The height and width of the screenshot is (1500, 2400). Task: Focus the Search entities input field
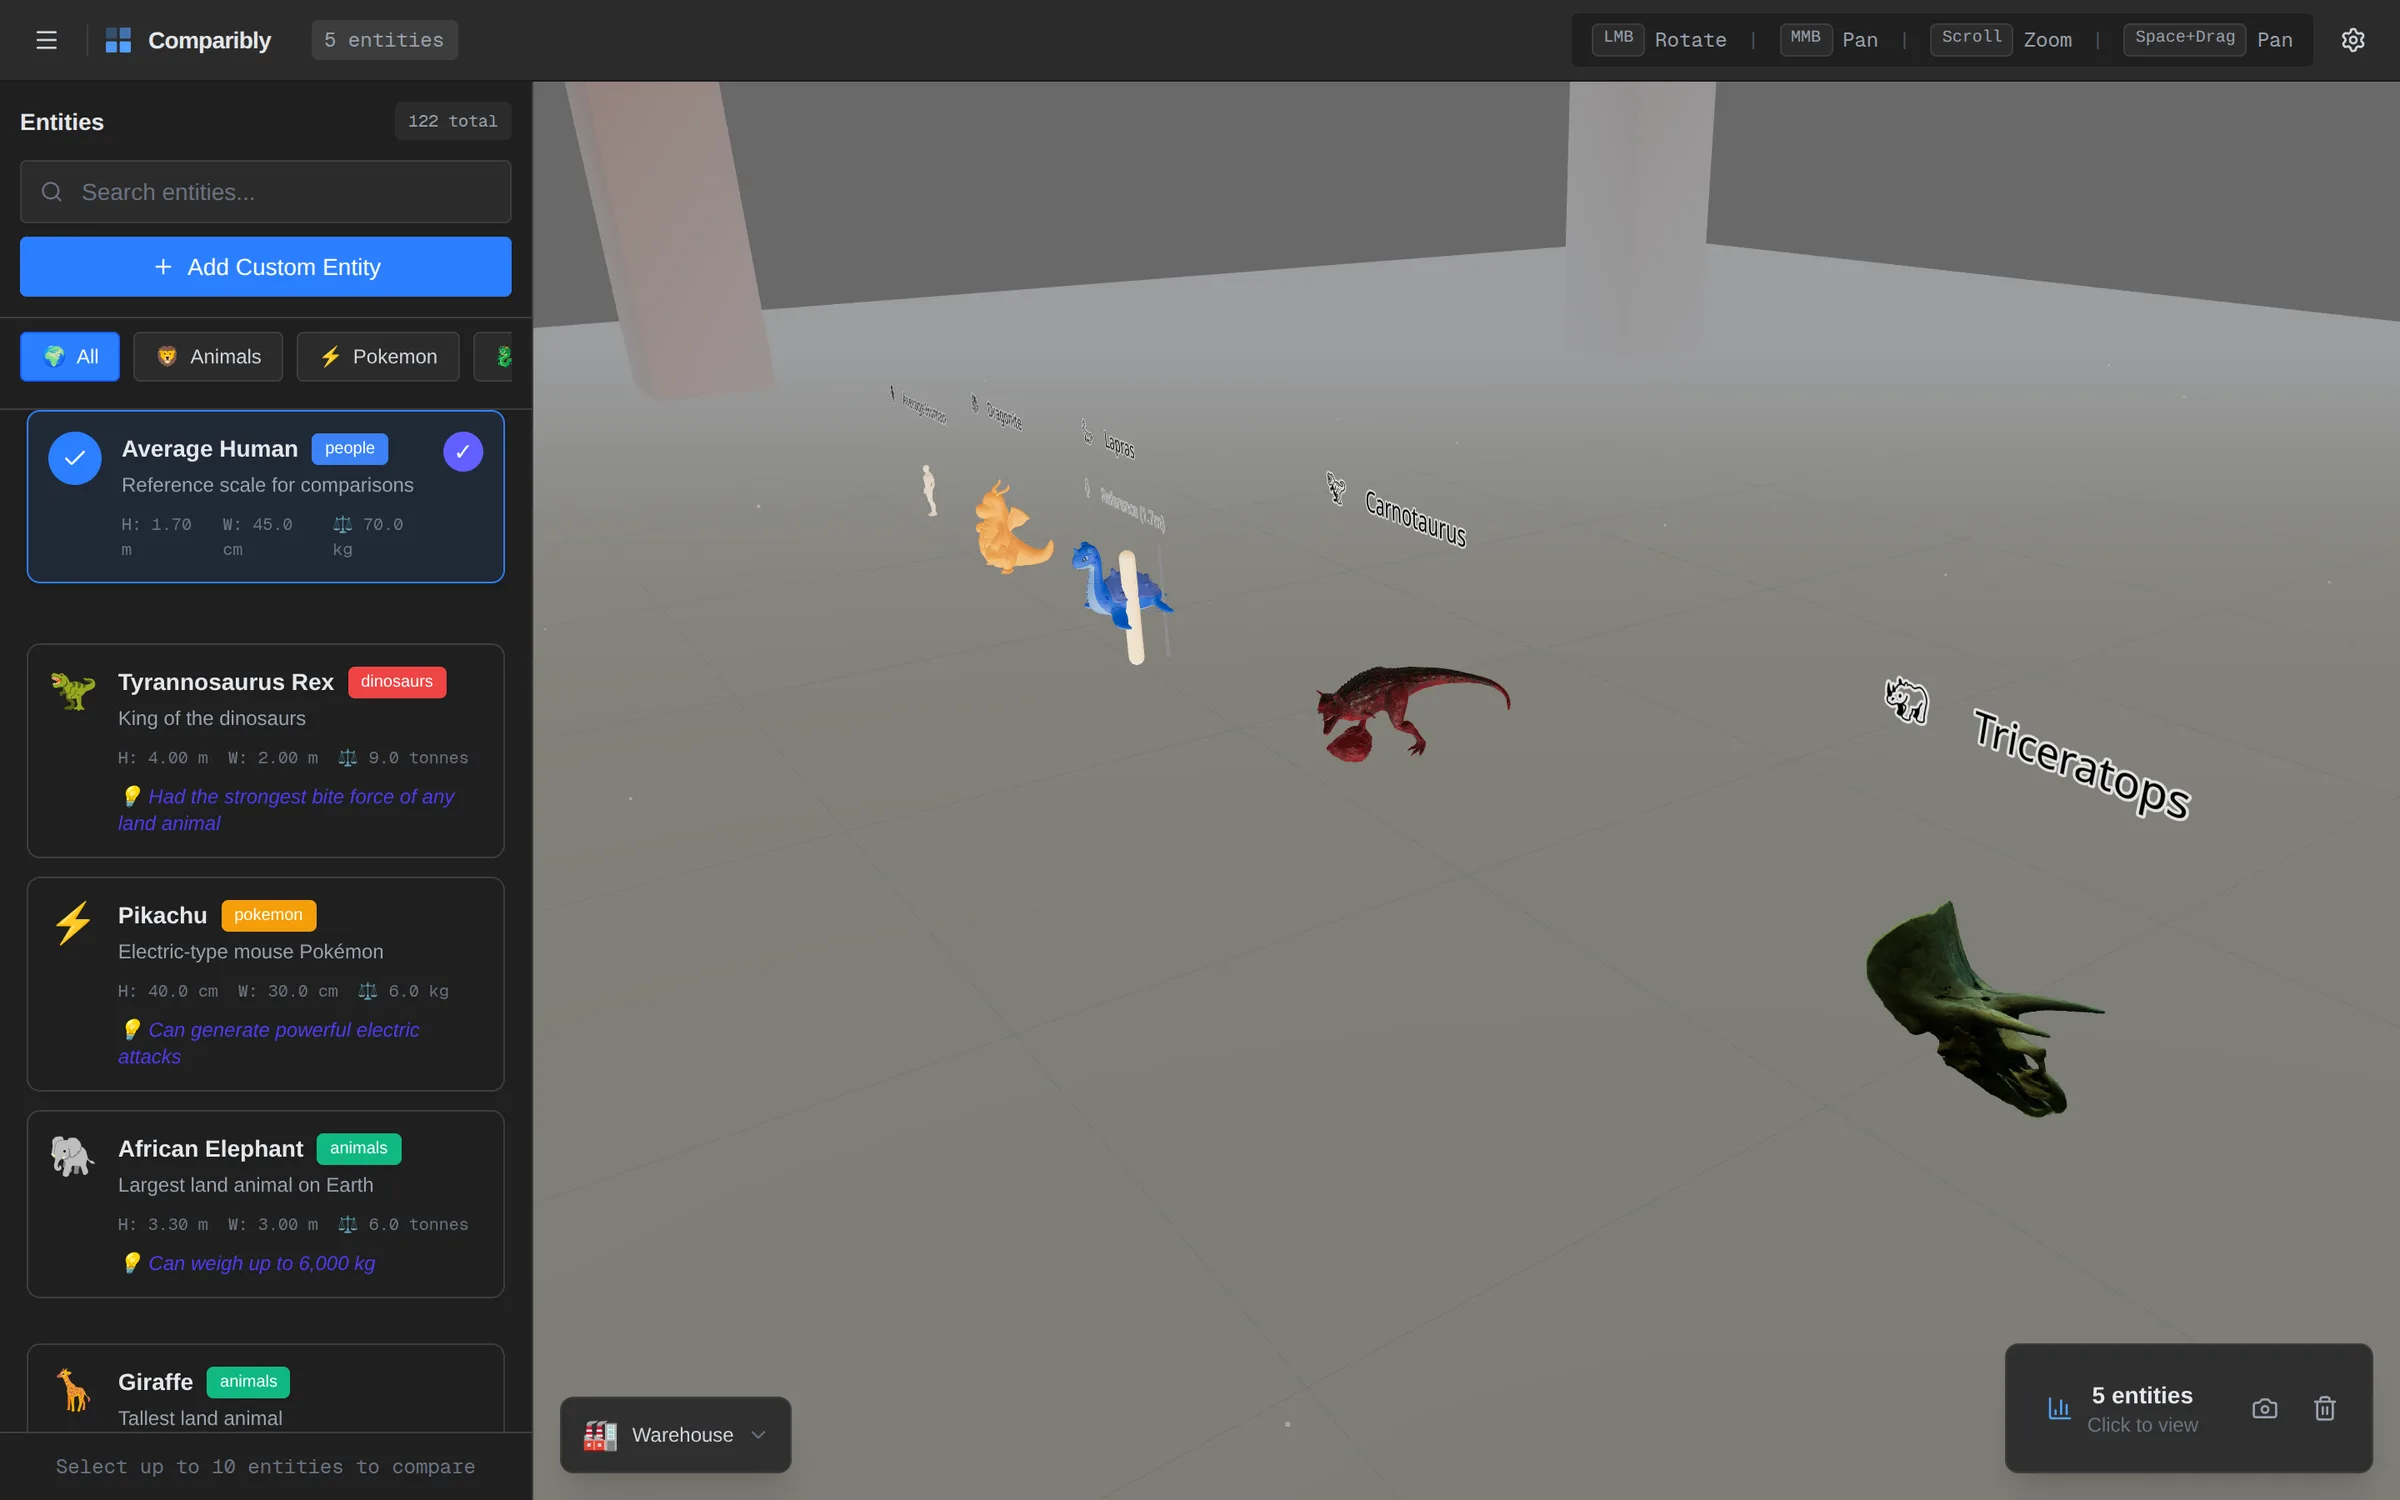[265, 192]
